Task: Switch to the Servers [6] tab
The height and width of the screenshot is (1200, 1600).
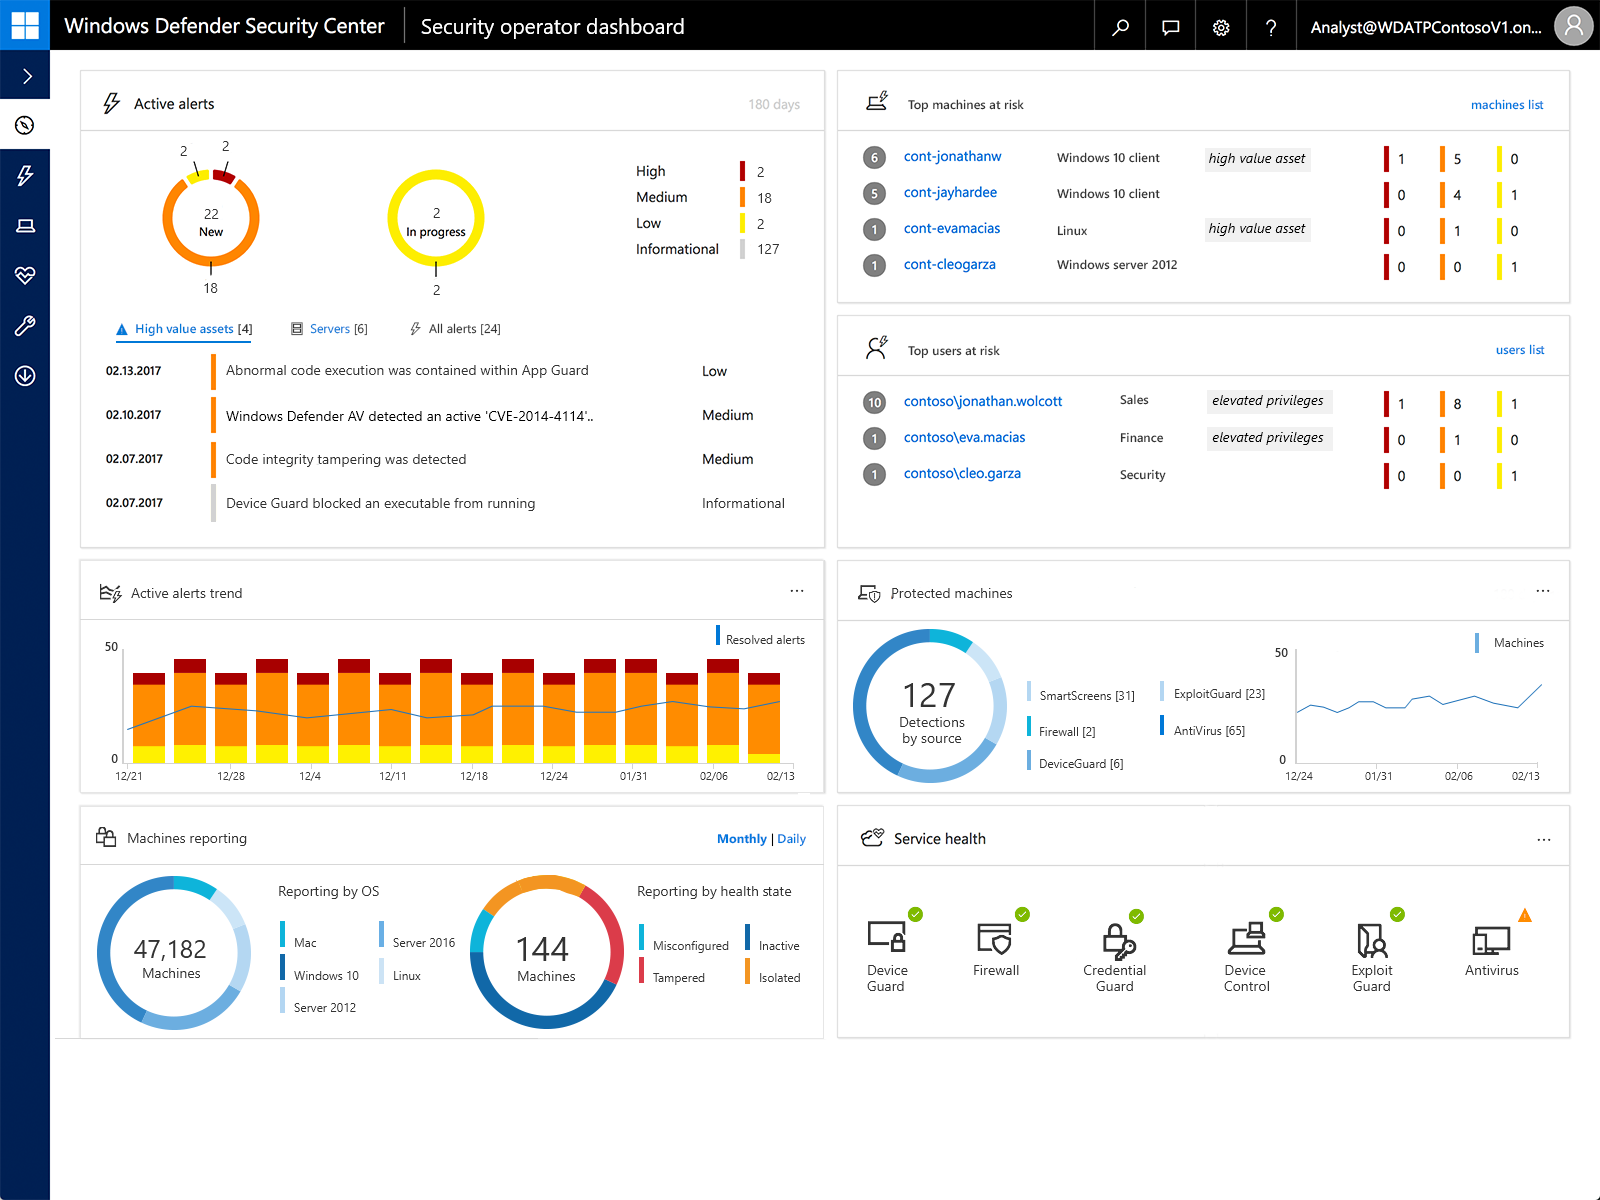Action: 330,328
